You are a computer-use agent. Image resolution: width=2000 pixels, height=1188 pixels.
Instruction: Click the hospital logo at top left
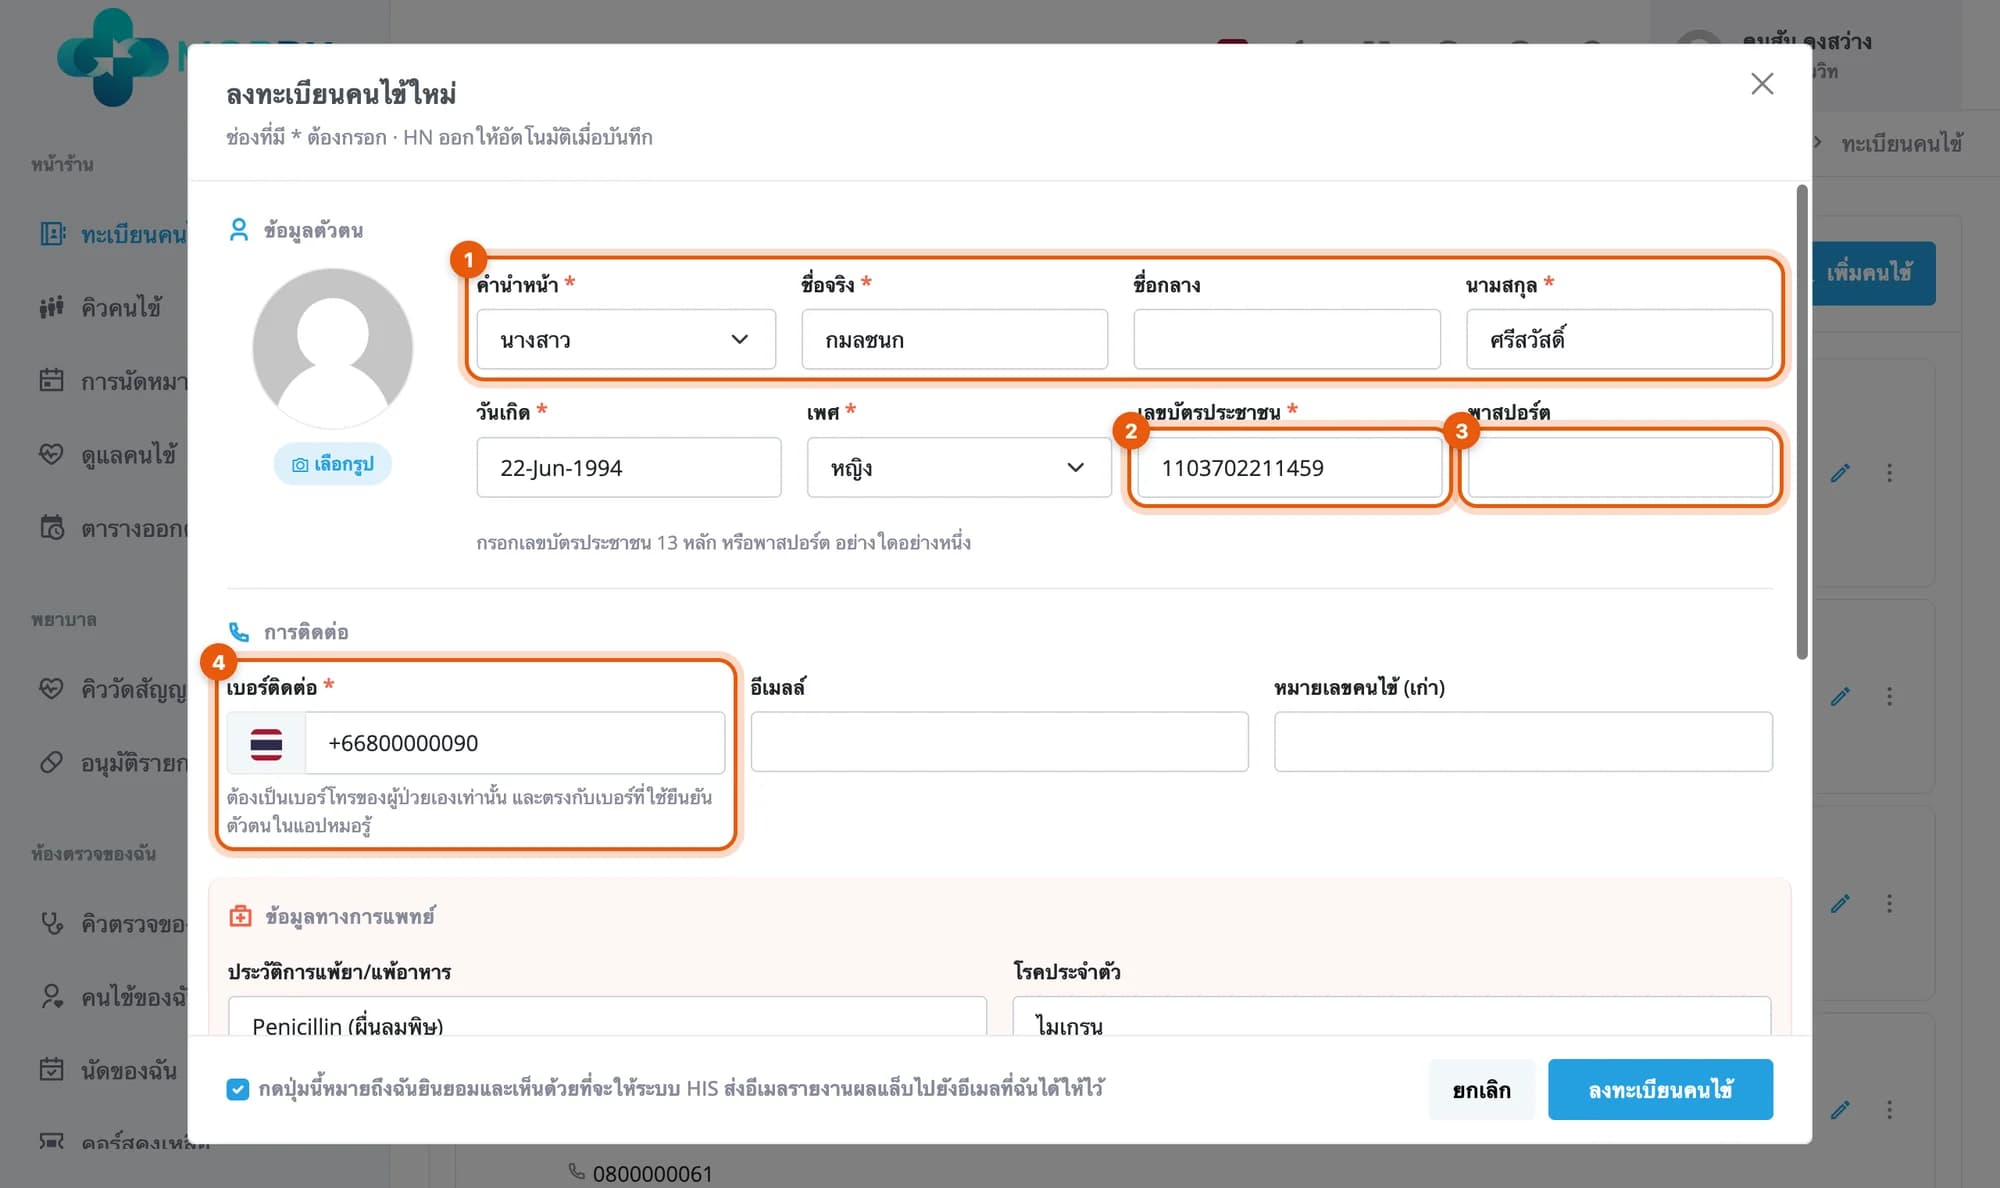coord(112,57)
